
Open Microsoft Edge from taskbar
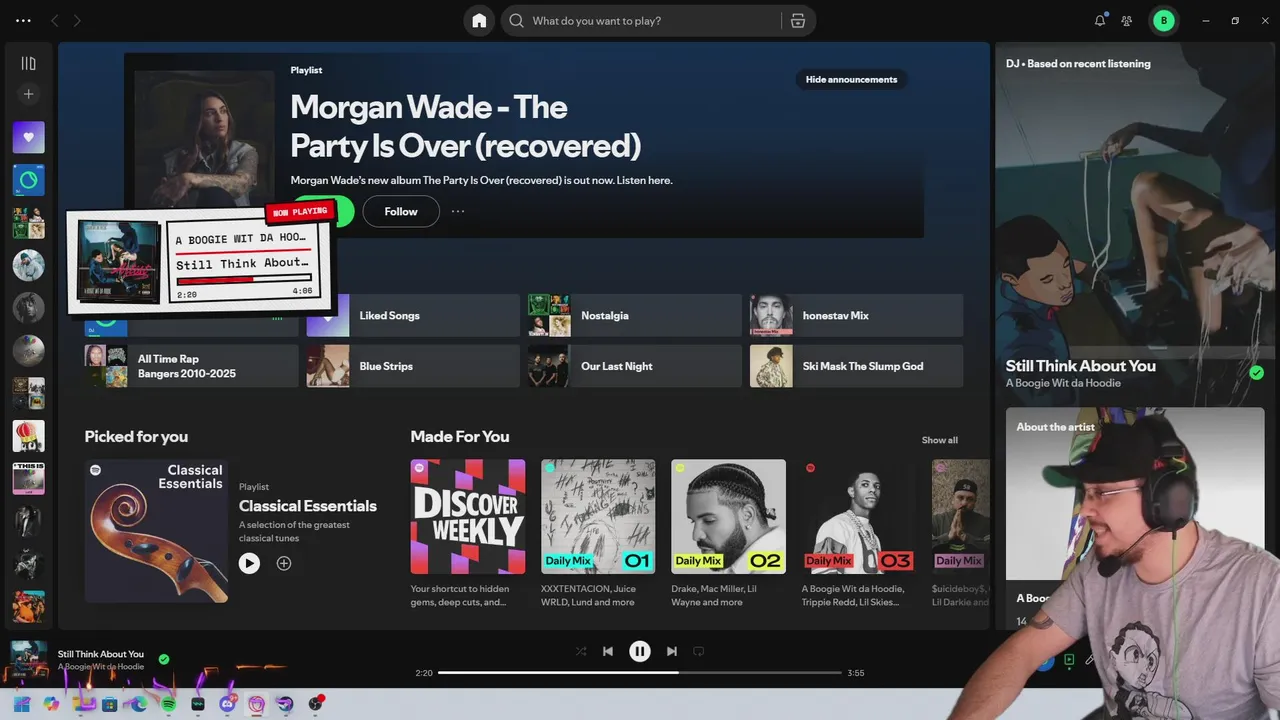tap(139, 704)
